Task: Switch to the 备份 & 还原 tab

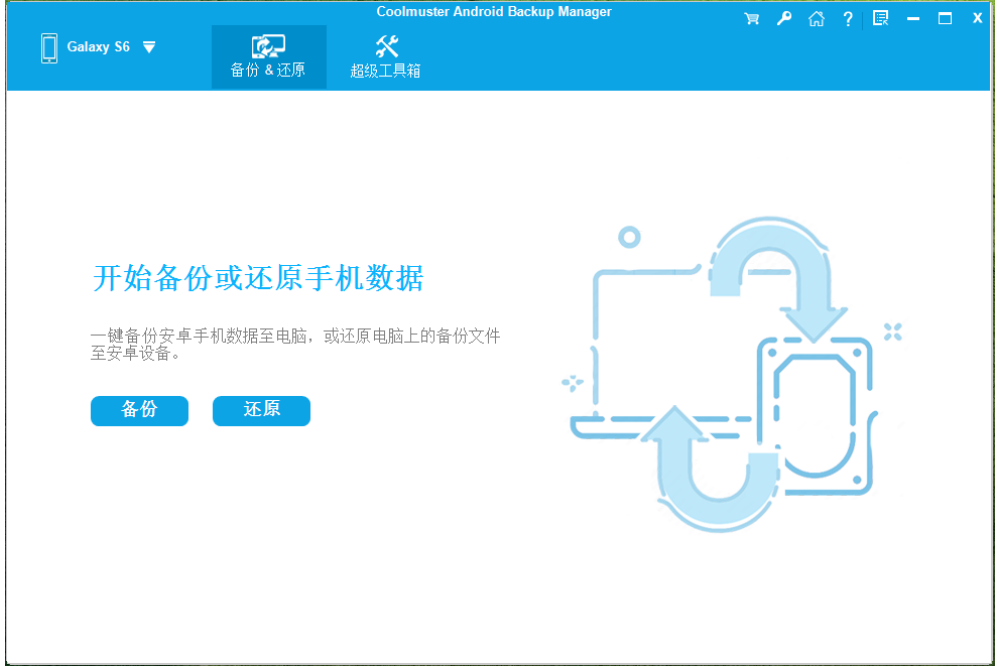Action: (x=268, y=57)
